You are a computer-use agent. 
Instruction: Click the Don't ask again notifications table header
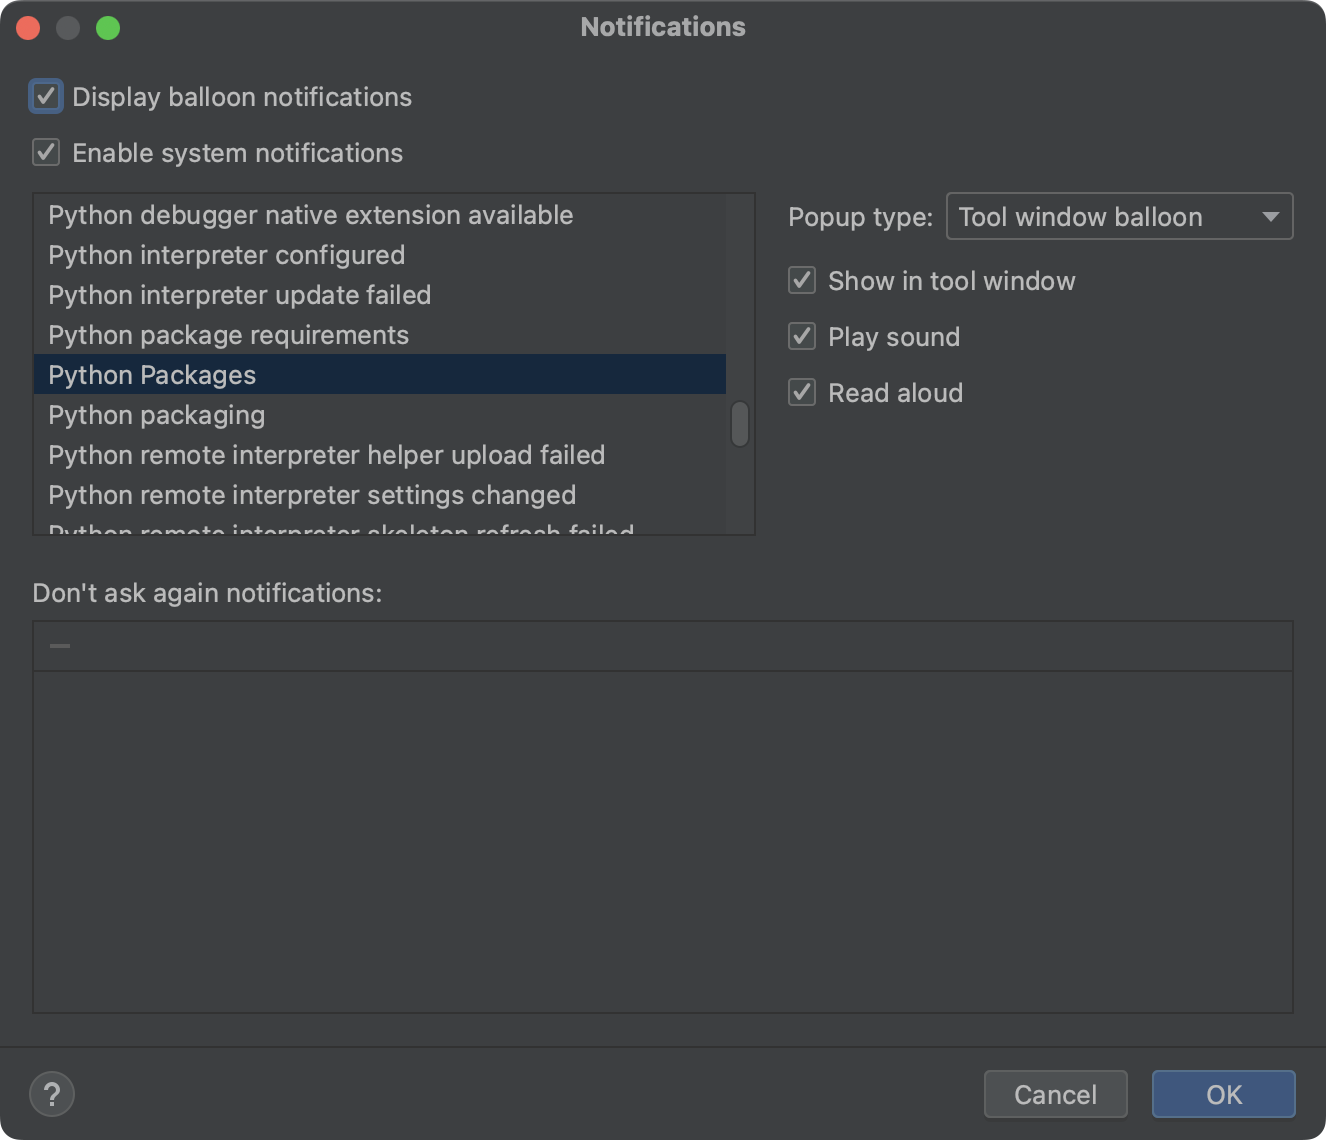pos(663,645)
